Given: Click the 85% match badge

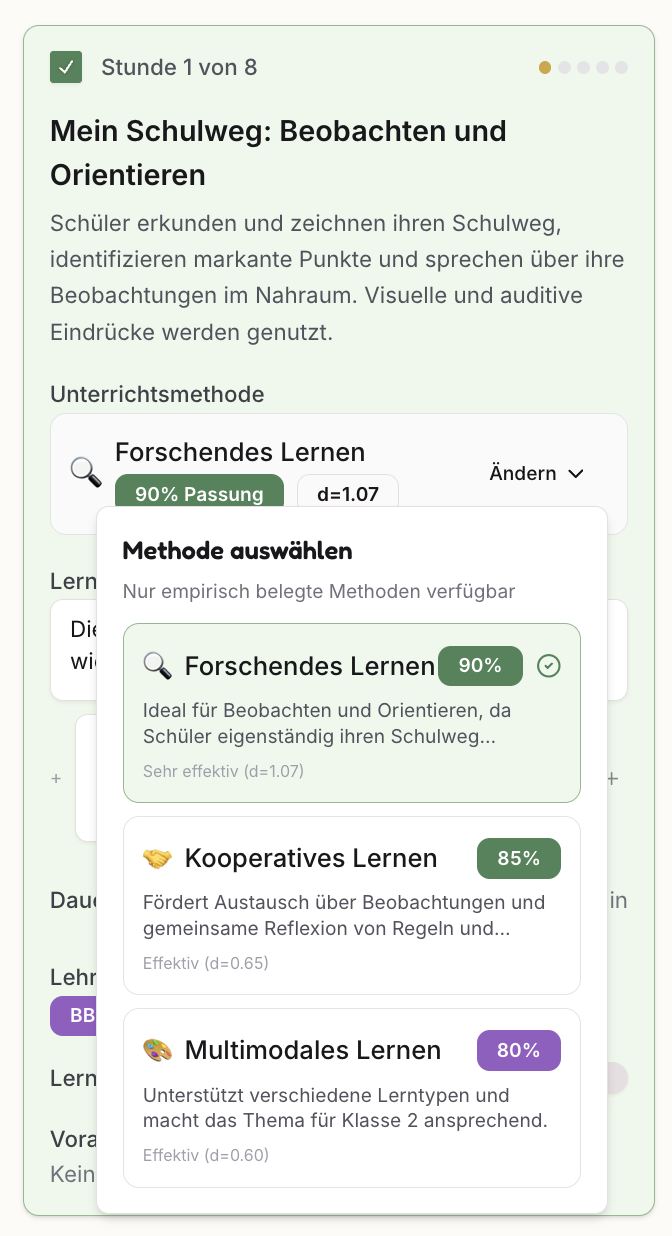Looking at the screenshot, I should 518,858.
